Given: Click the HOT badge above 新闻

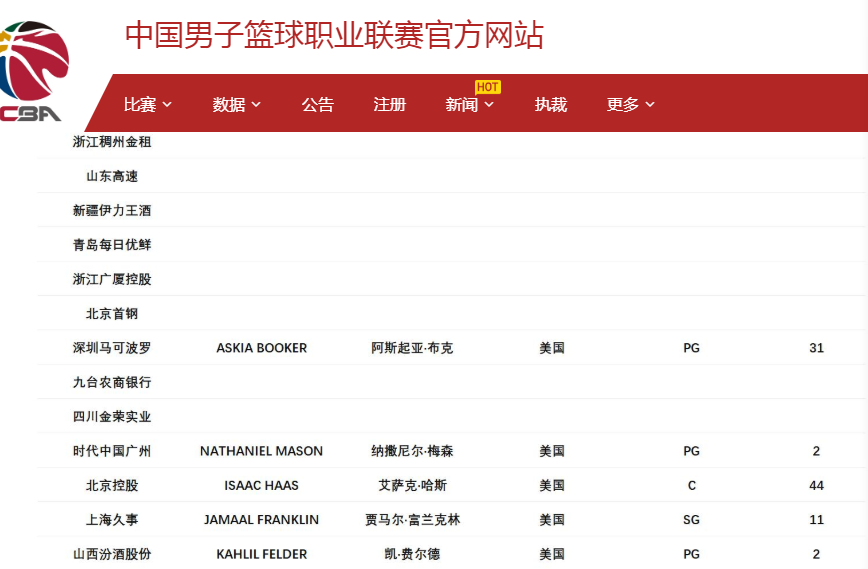Looking at the screenshot, I should pyautogui.click(x=487, y=87).
